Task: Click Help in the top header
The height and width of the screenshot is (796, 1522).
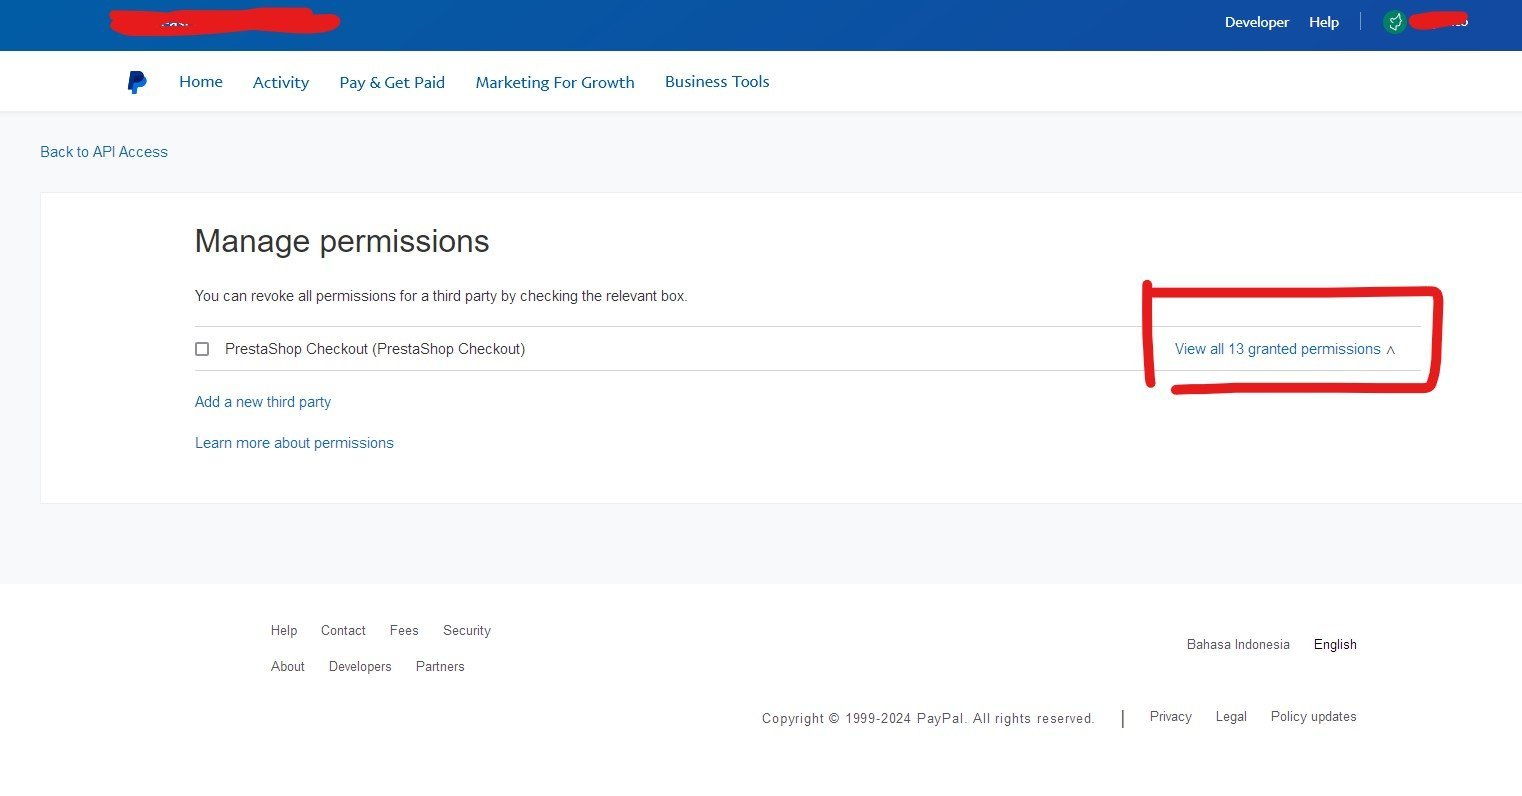Action: click(x=1324, y=22)
